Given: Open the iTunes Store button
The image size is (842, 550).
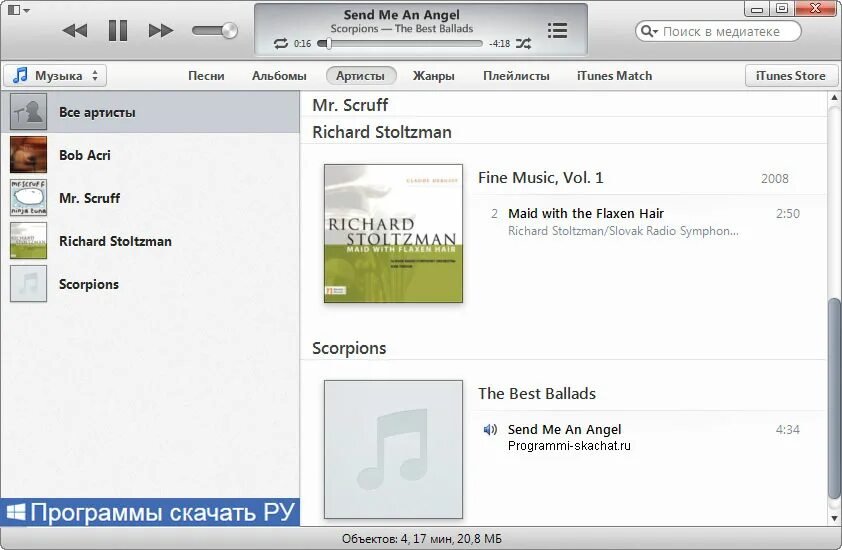Looking at the screenshot, I should pyautogui.click(x=790, y=76).
